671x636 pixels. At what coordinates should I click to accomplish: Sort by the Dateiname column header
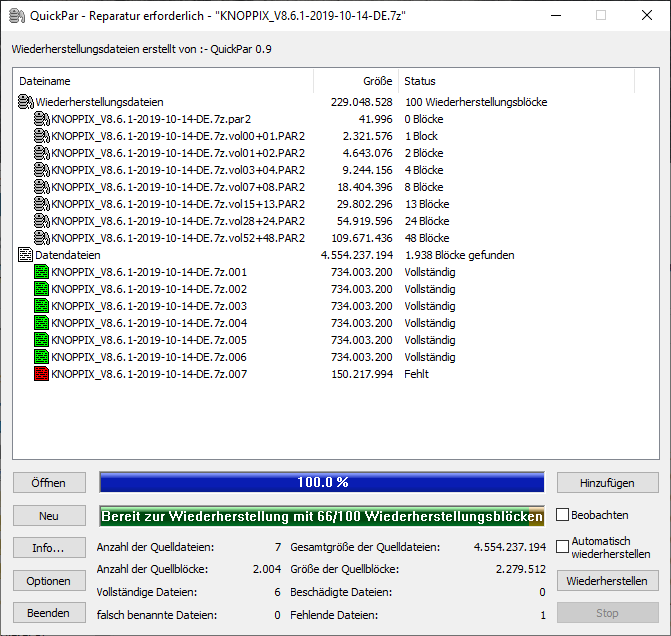point(163,81)
